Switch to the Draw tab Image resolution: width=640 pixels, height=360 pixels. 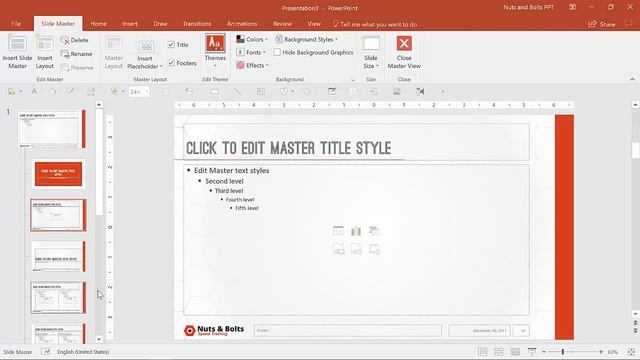click(160, 24)
